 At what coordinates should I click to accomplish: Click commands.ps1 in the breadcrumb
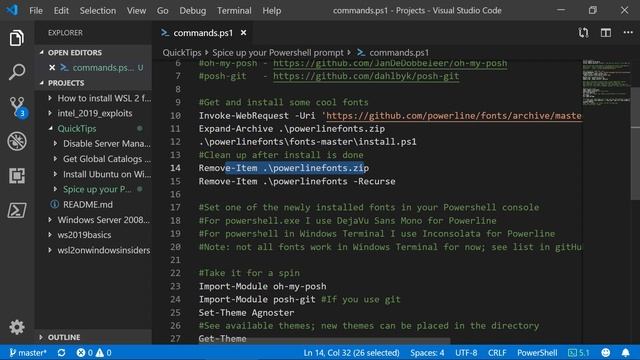[393, 53]
